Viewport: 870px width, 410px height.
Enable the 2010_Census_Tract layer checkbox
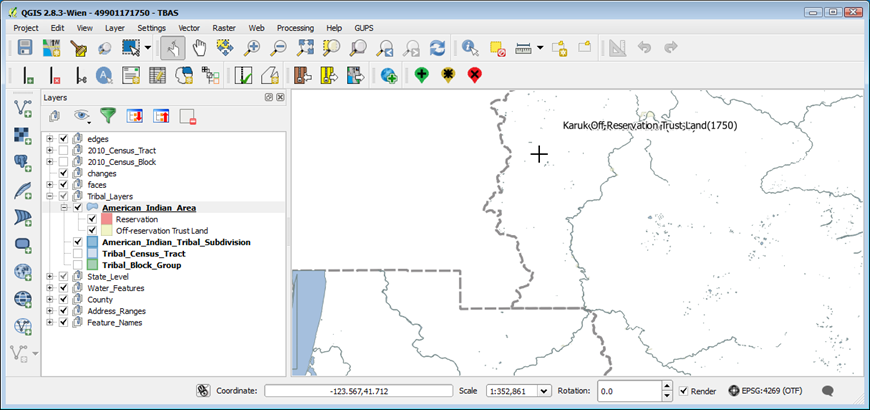[x=64, y=150]
